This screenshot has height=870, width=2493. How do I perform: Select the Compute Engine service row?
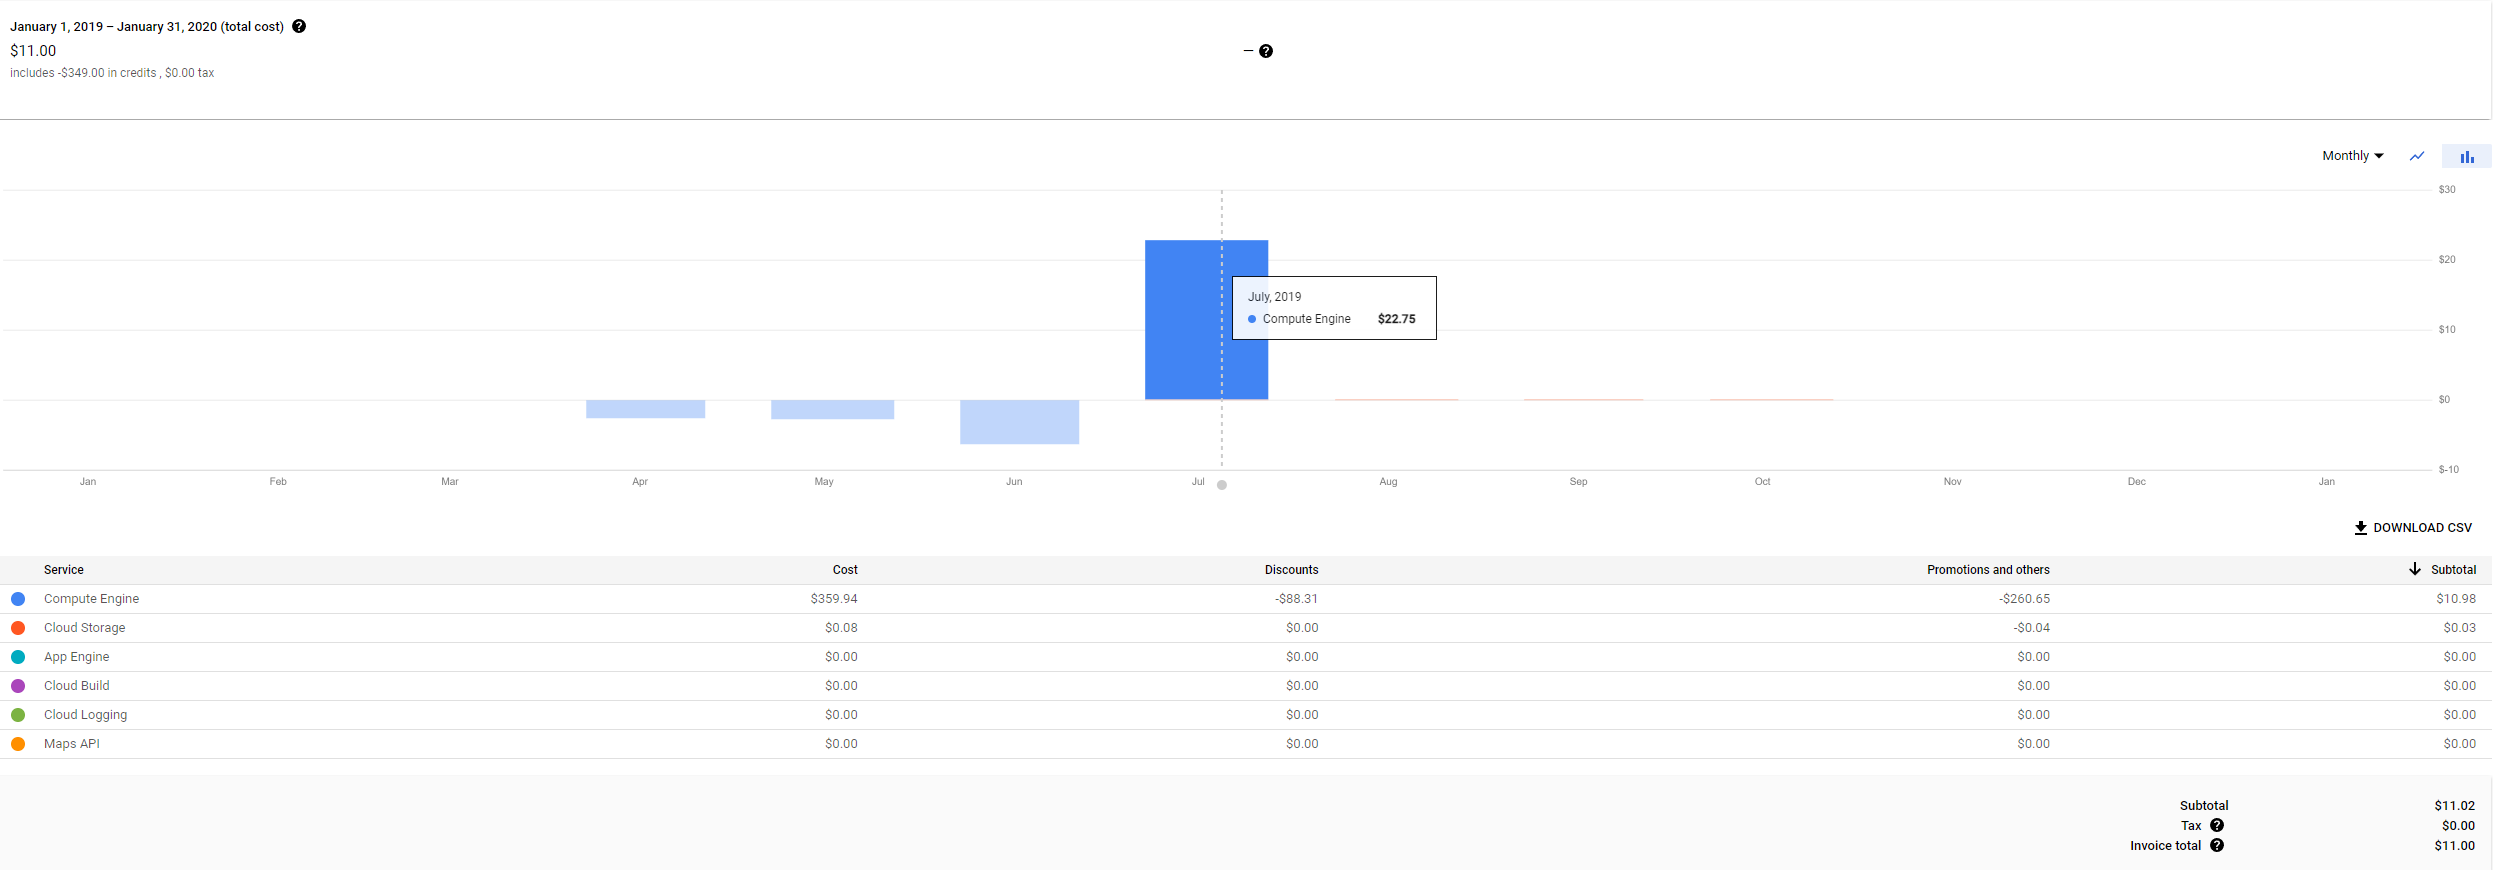click(x=91, y=599)
